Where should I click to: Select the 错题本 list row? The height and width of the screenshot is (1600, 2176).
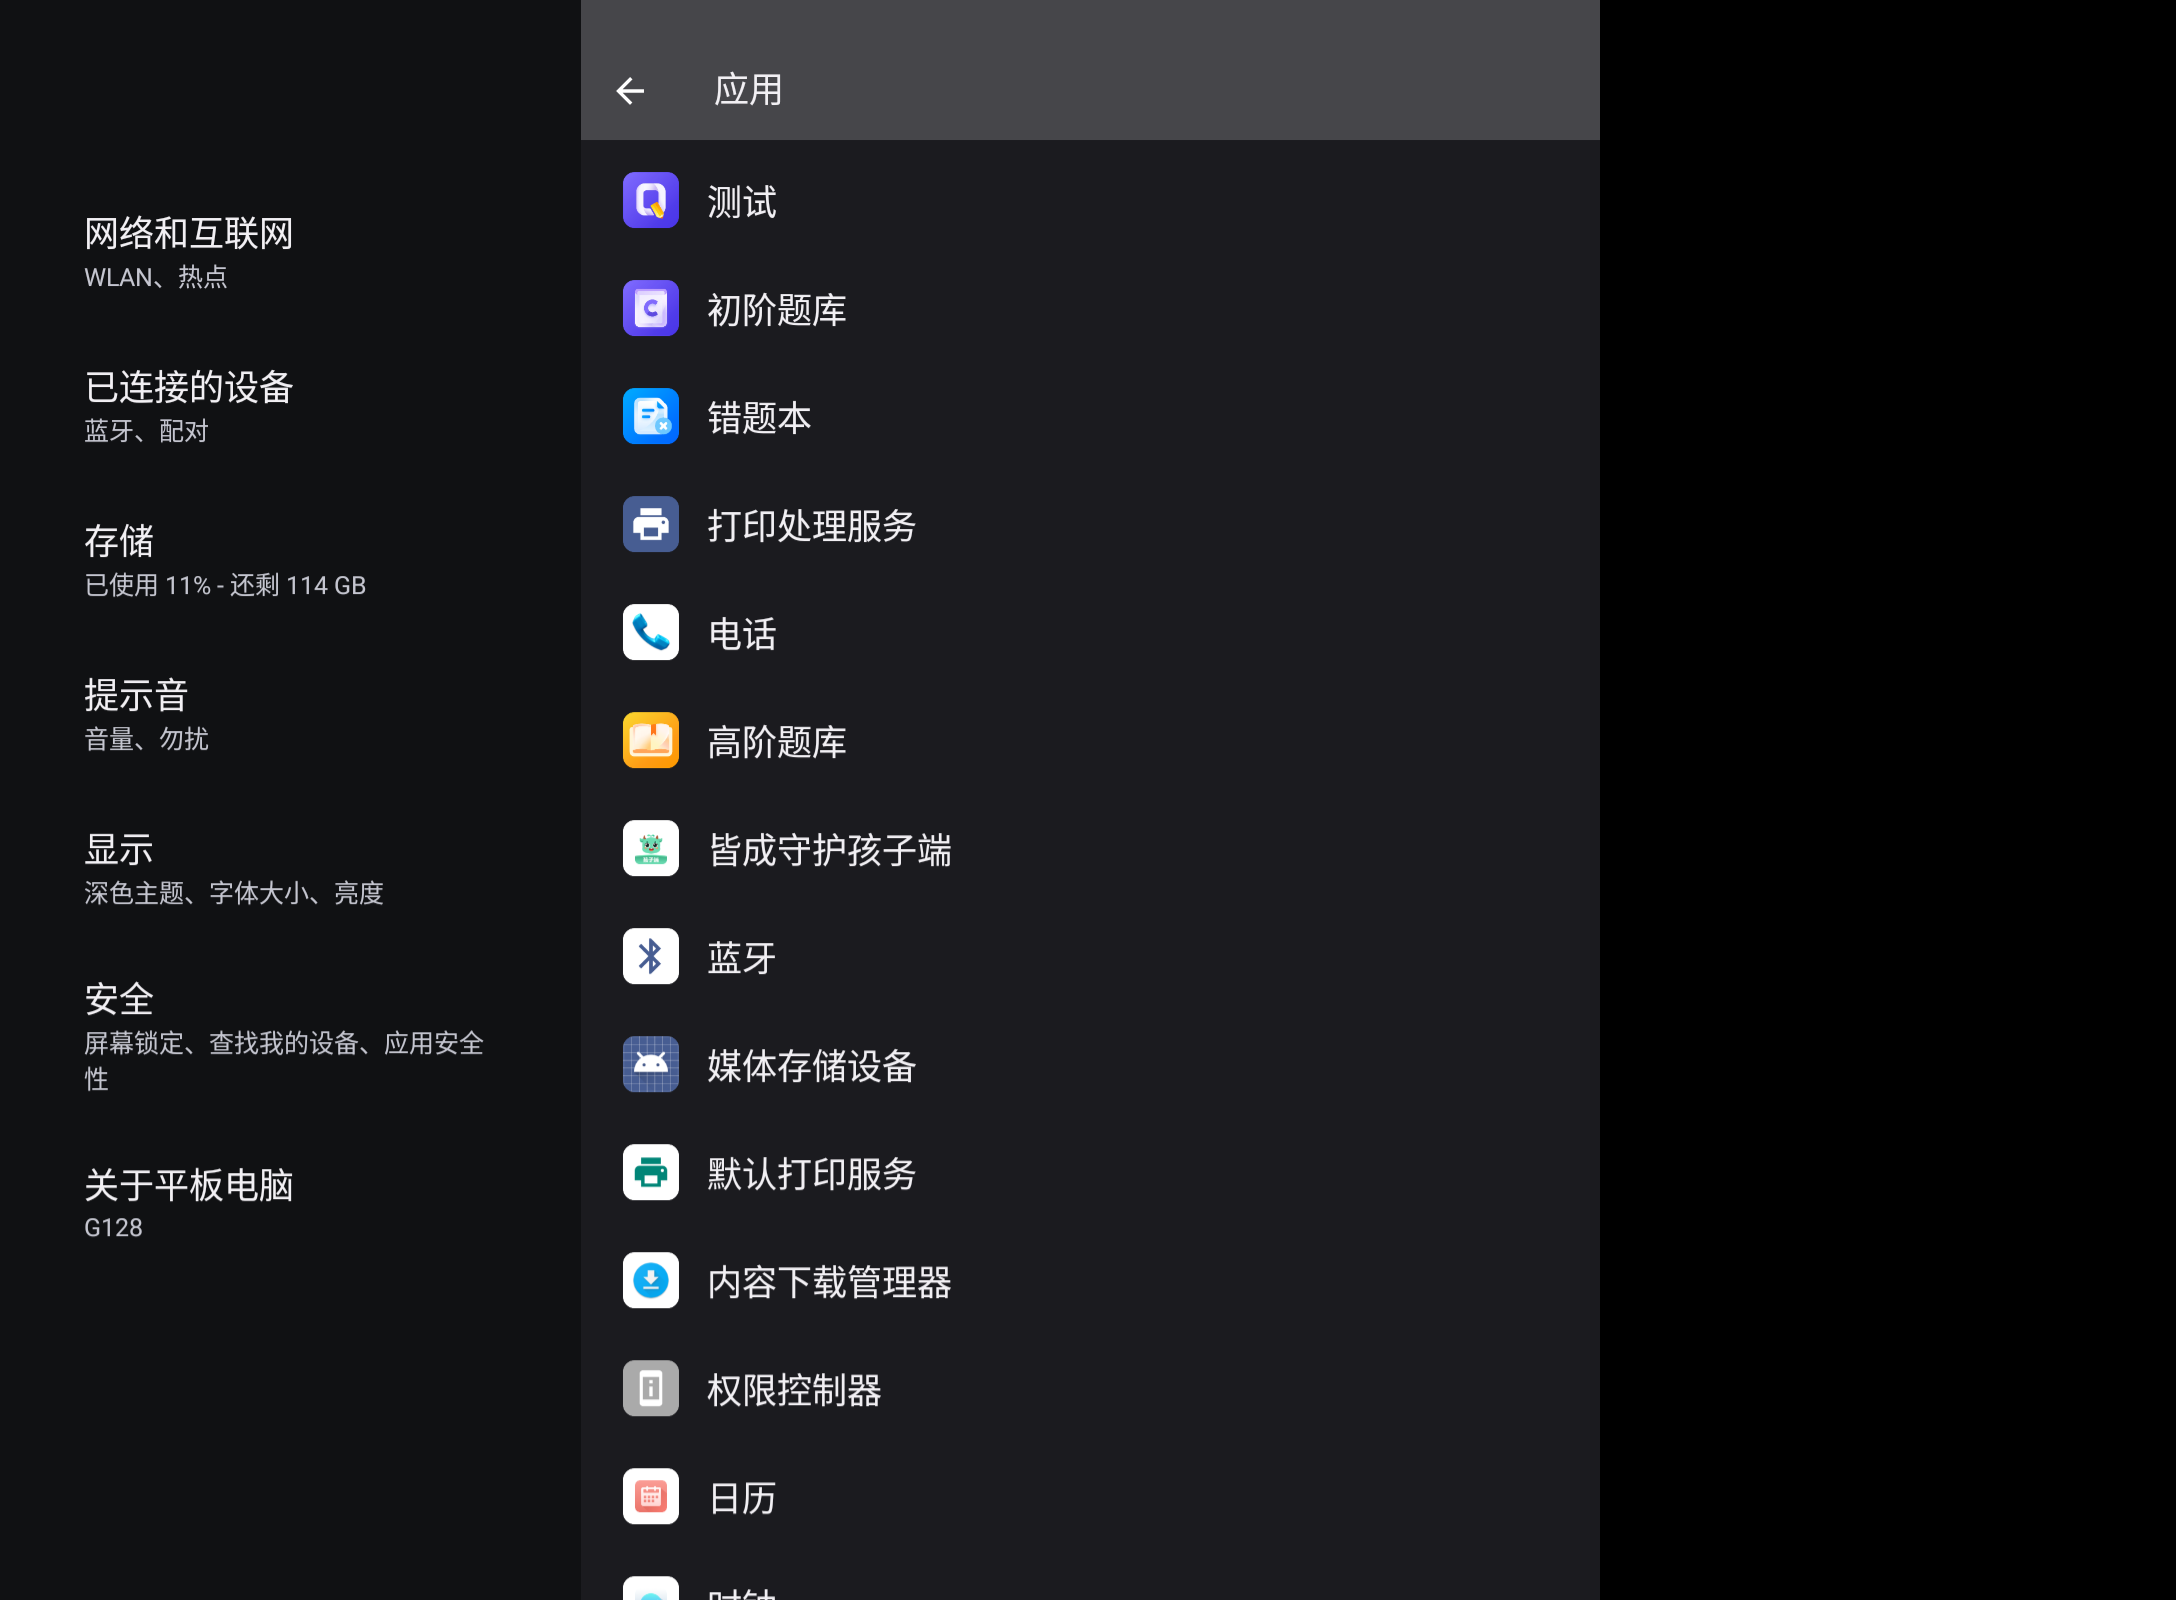[x=1090, y=416]
